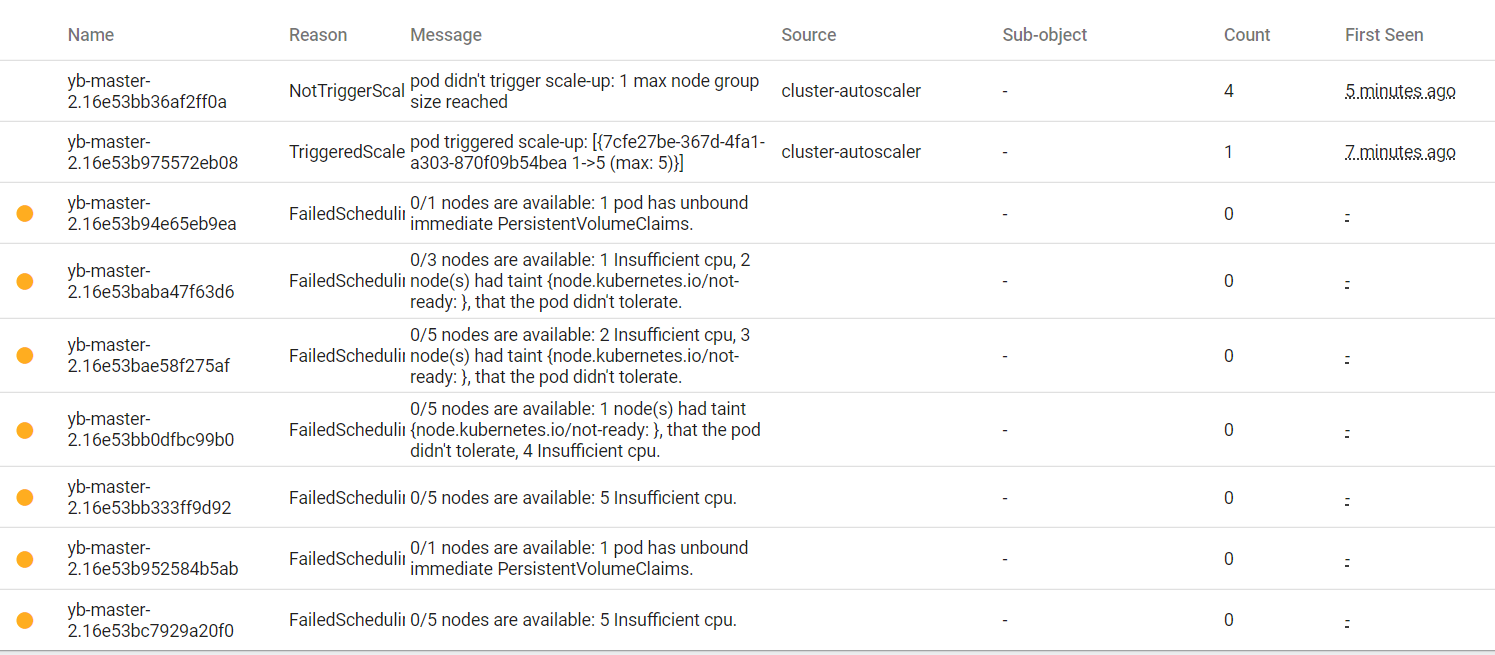Click warning status dot for yb-master-2.16e53bb333ff9d92
The image size is (1495, 655).
pos(25,497)
